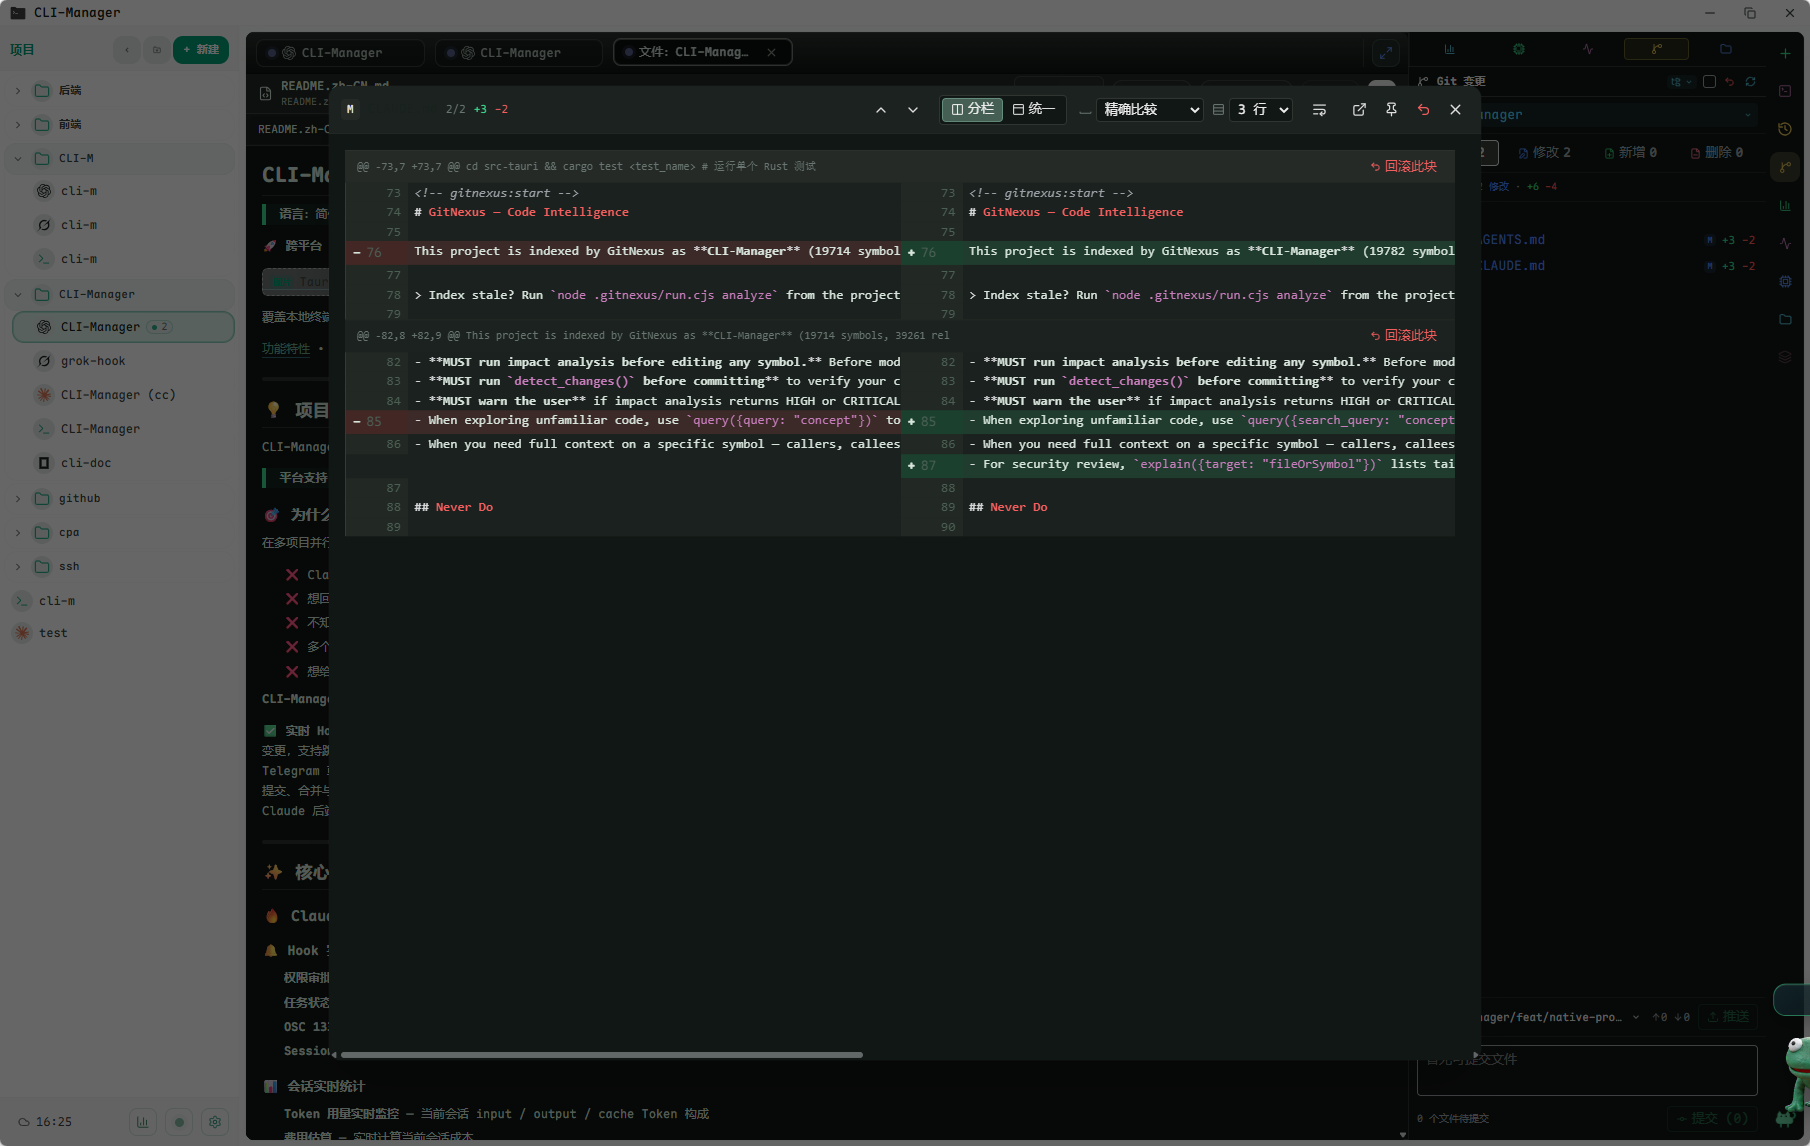Screen dimensions: 1810x1146
Task: Click the expand fullscreen icon near tabs
Action: 1385,53
